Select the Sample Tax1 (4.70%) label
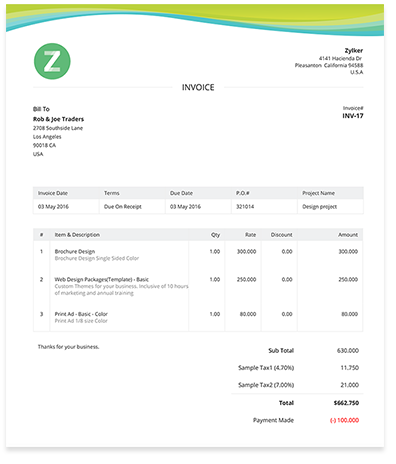This screenshot has height=464, width=396. pyautogui.click(x=266, y=368)
